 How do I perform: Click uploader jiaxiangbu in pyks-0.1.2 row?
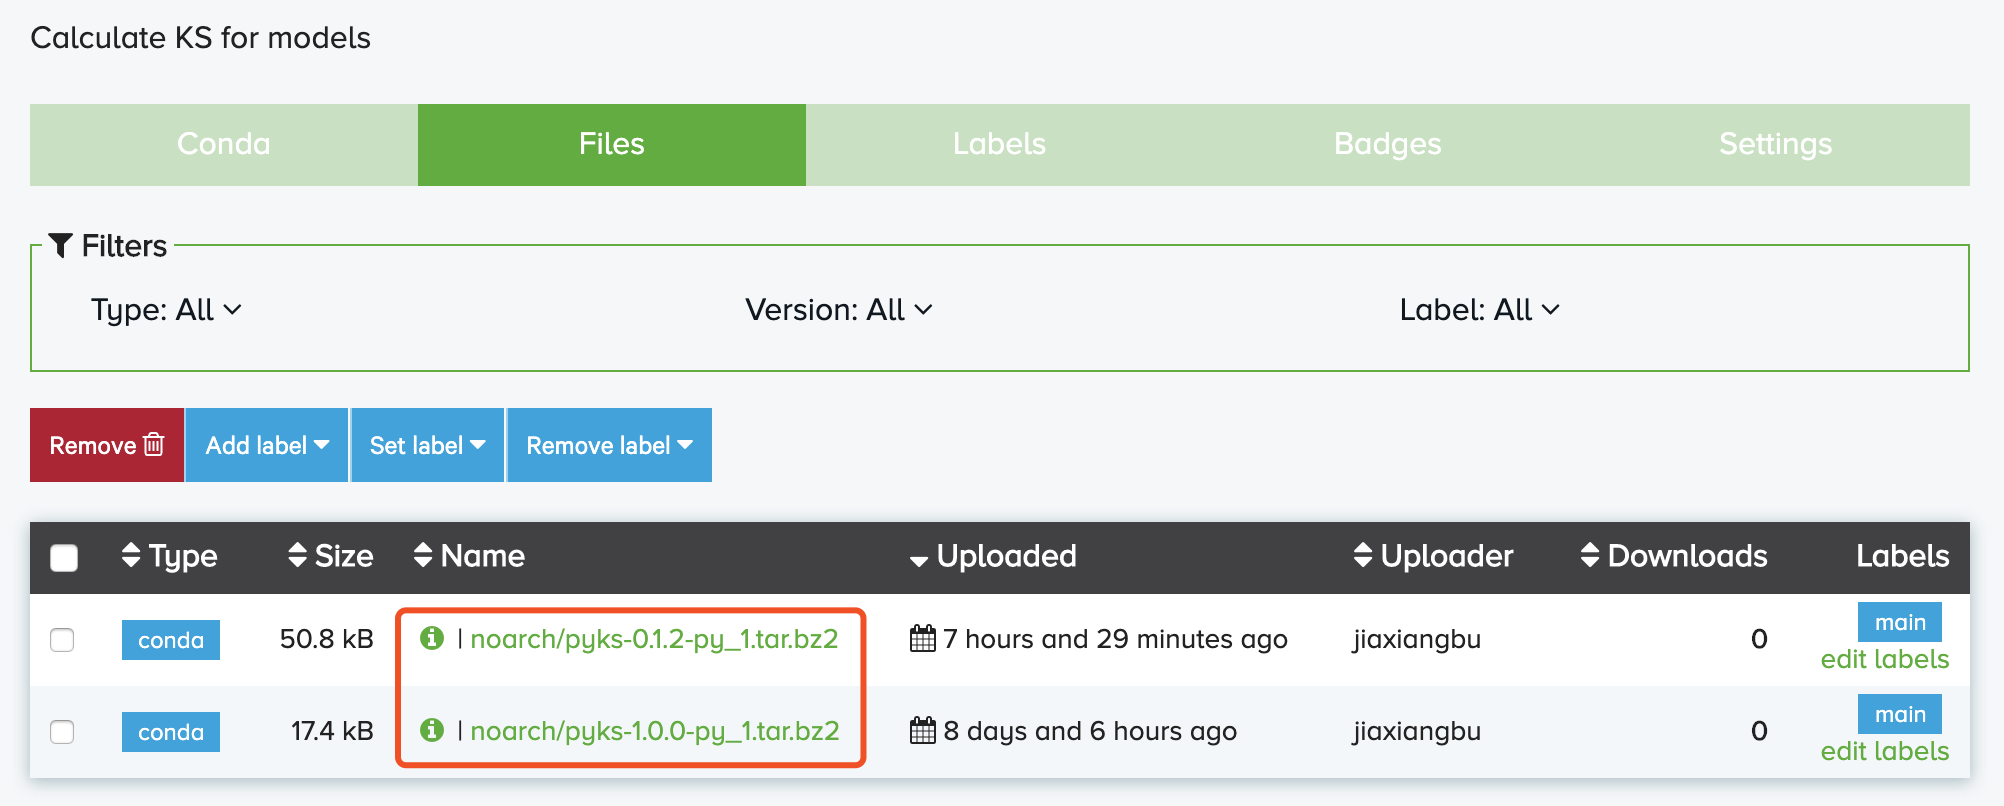pos(1417,639)
